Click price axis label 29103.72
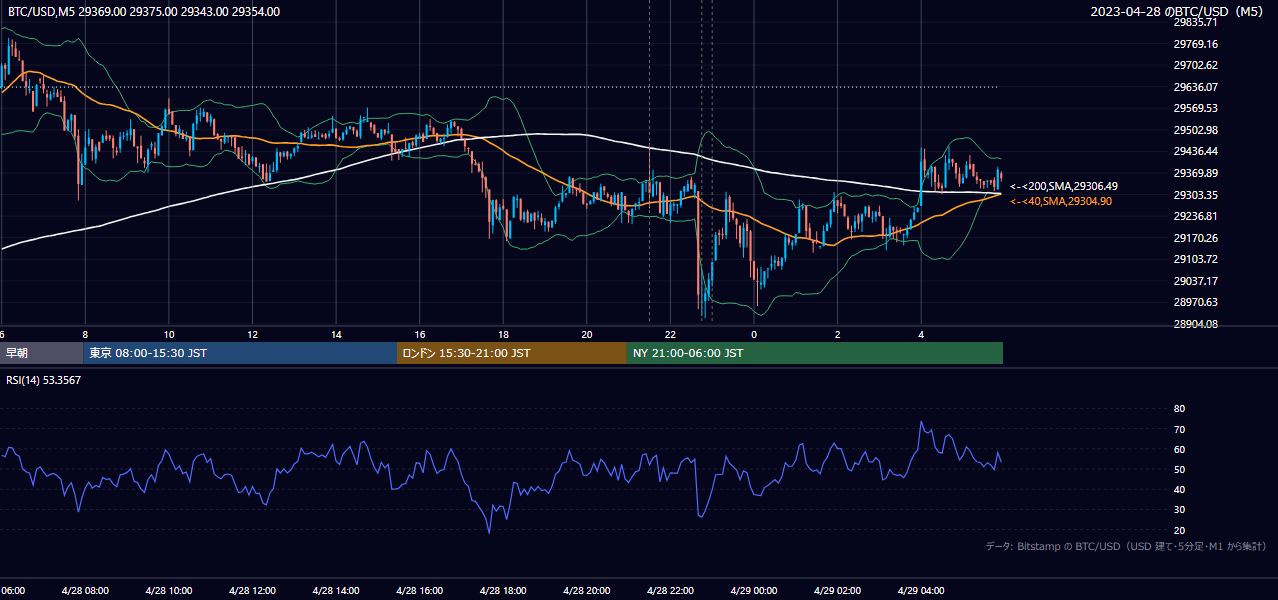This screenshot has width=1278, height=600. point(1196,259)
